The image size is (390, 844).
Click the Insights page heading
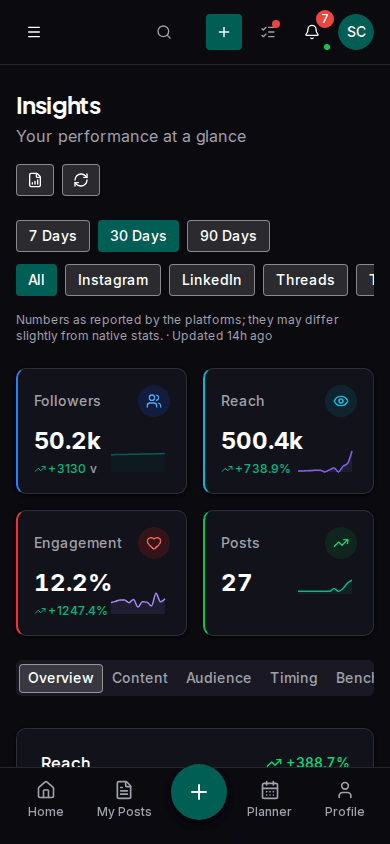click(59, 106)
